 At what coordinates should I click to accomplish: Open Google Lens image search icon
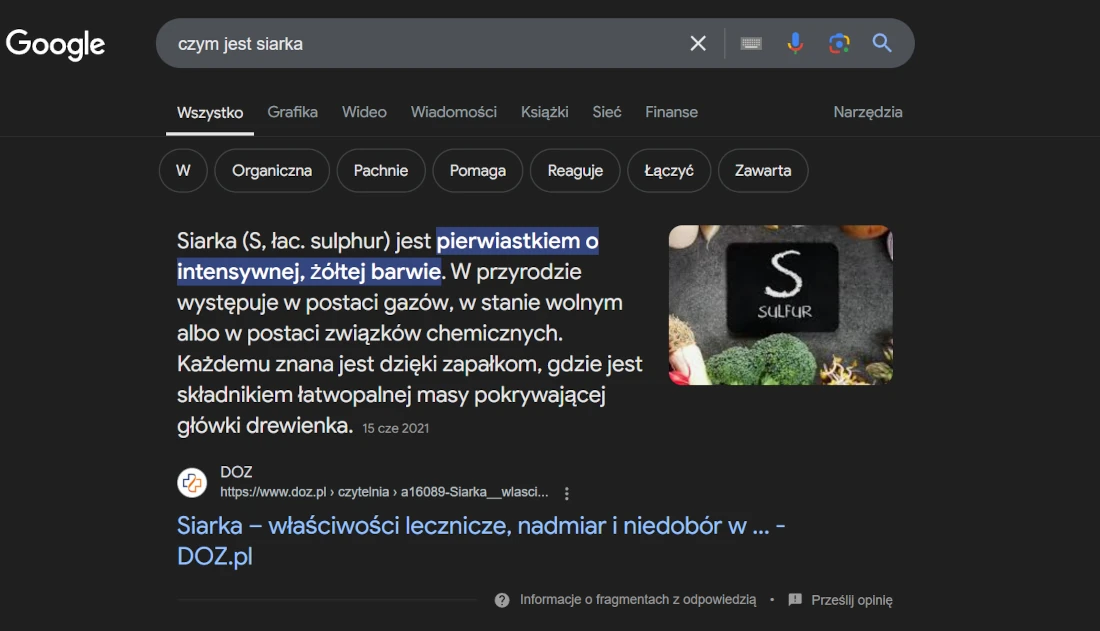[839, 44]
